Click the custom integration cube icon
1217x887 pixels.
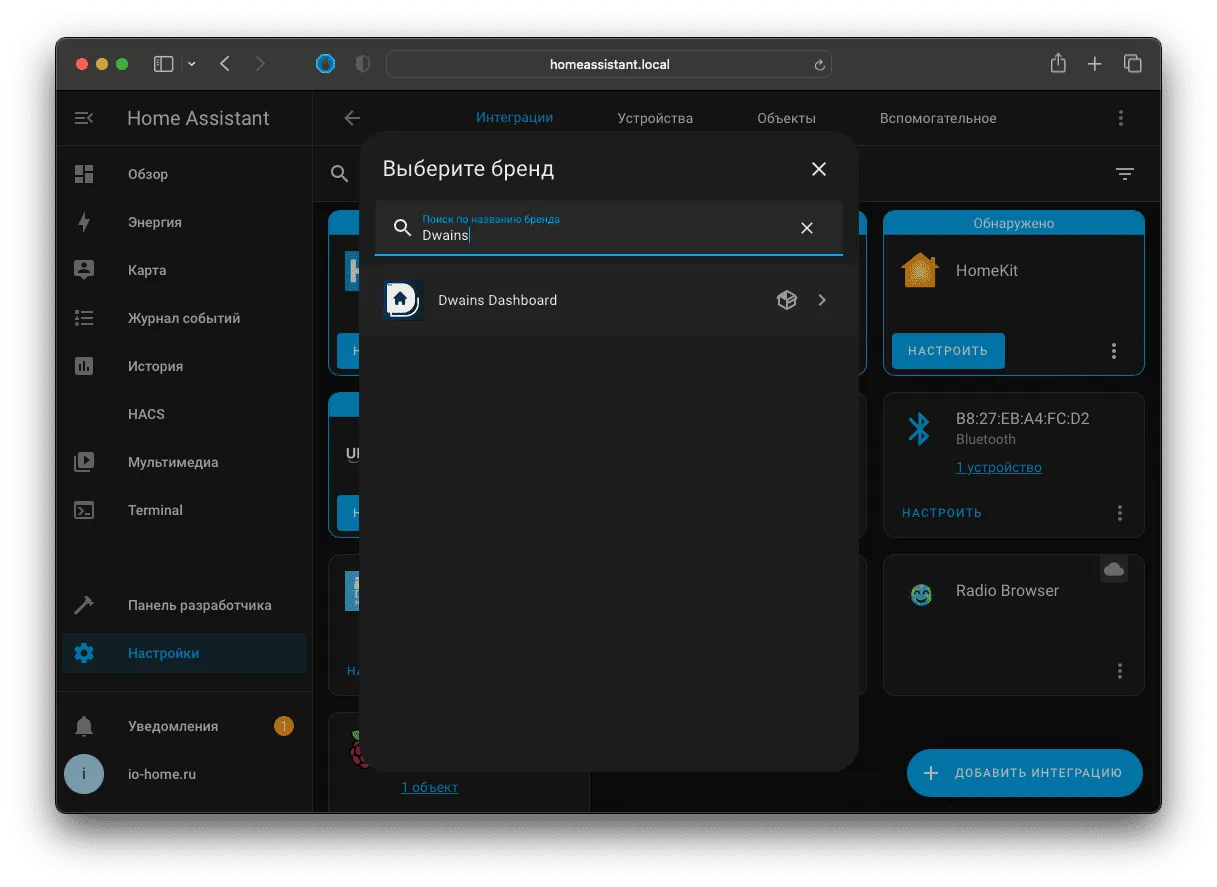787,300
